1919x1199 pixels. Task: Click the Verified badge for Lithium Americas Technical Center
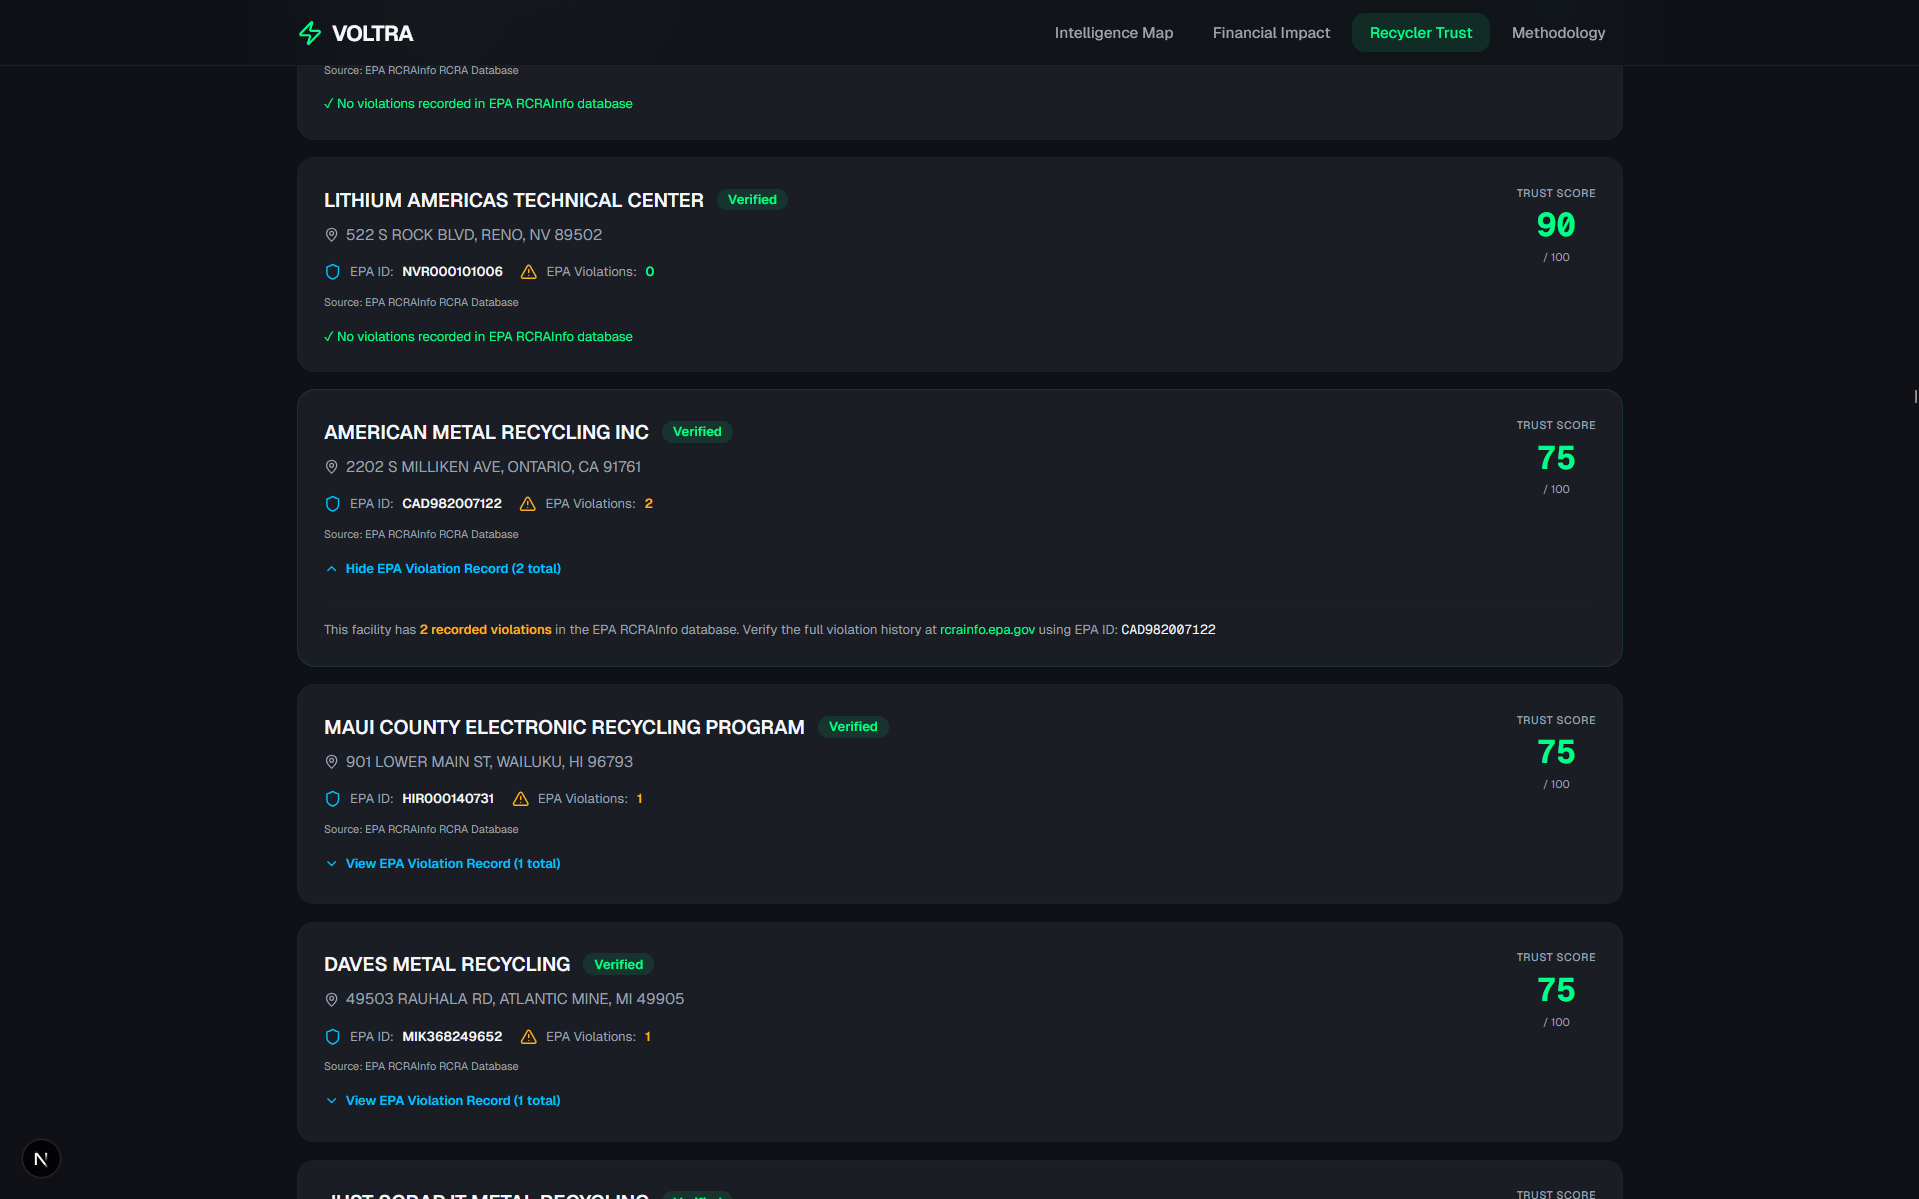752,200
